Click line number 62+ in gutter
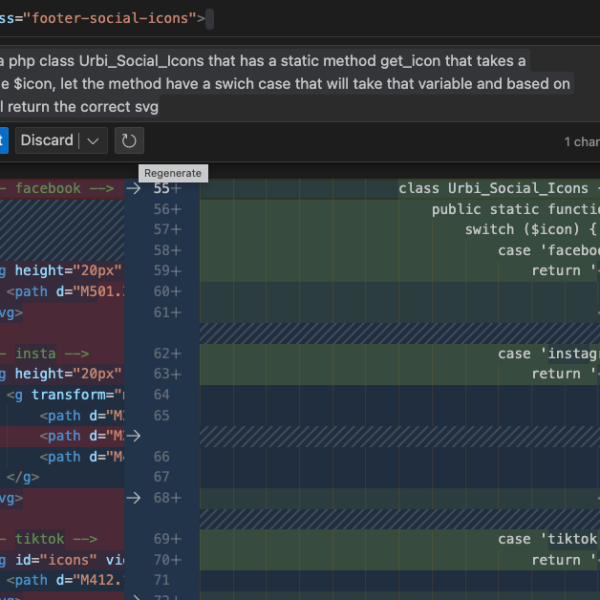600x600 pixels. tap(167, 353)
